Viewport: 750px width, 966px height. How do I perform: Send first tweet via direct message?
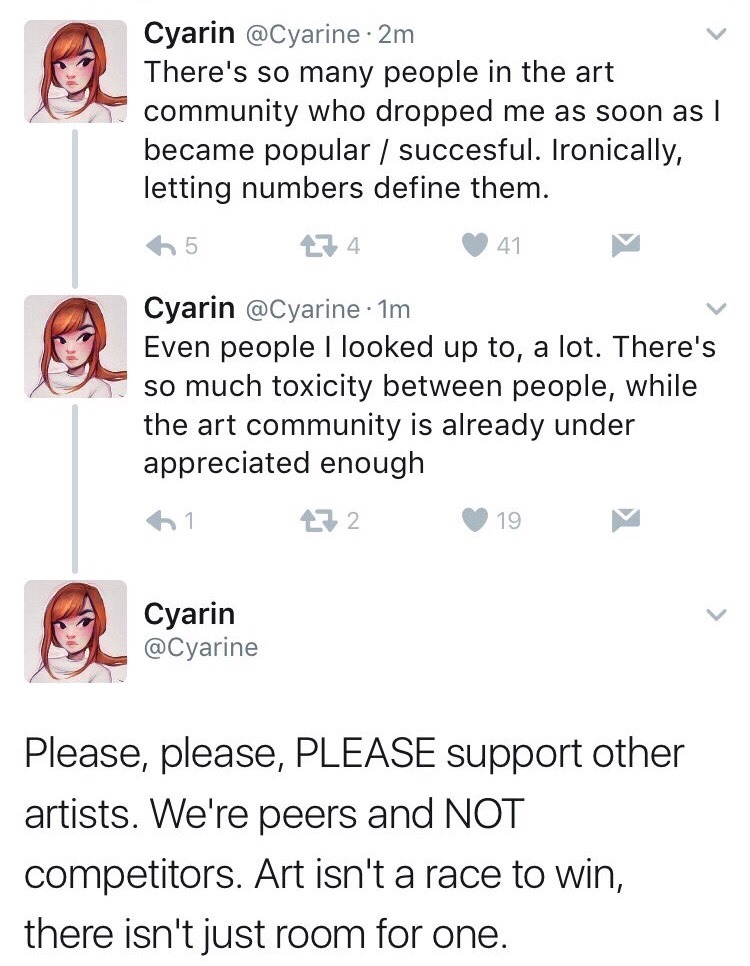coord(626,245)
